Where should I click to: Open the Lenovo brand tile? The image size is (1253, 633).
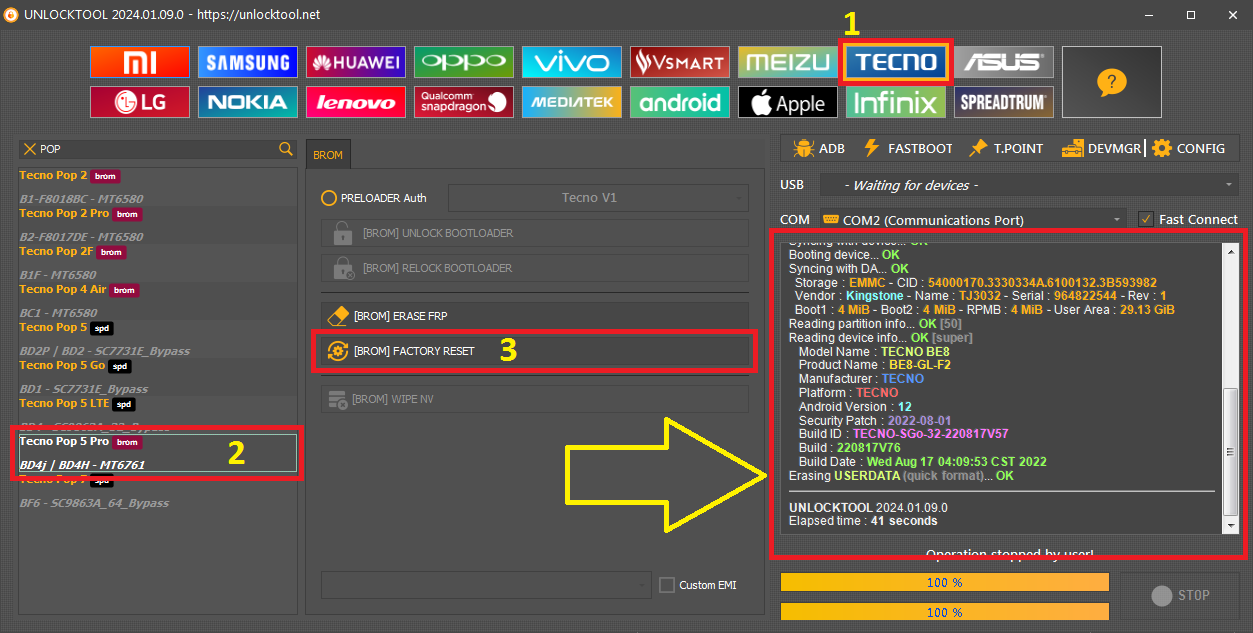pyautogui.click(x=355, y=102)
